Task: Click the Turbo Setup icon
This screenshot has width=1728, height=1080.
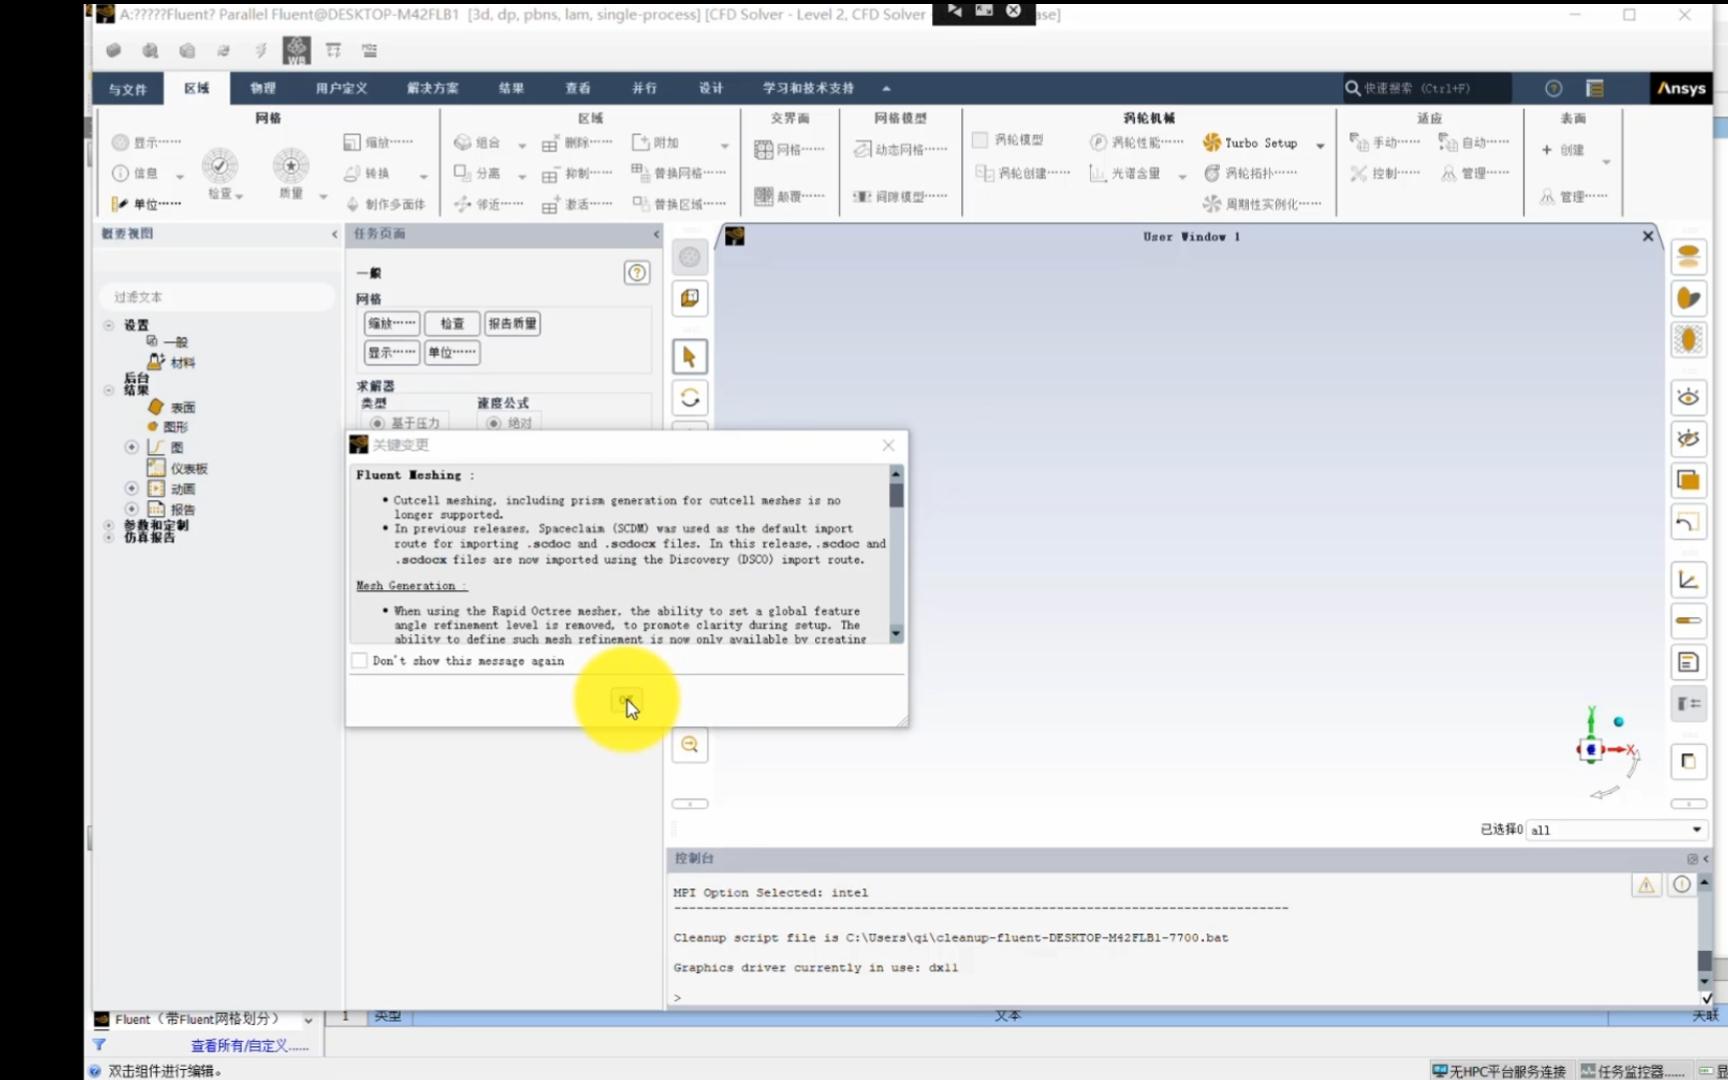Action: 1212,143
